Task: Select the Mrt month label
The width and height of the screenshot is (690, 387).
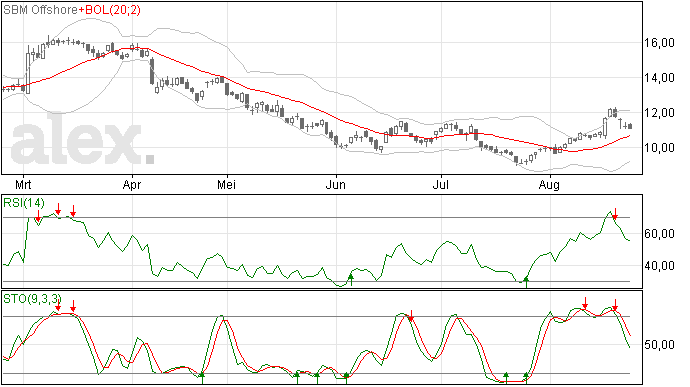Action: pos(23,184)
